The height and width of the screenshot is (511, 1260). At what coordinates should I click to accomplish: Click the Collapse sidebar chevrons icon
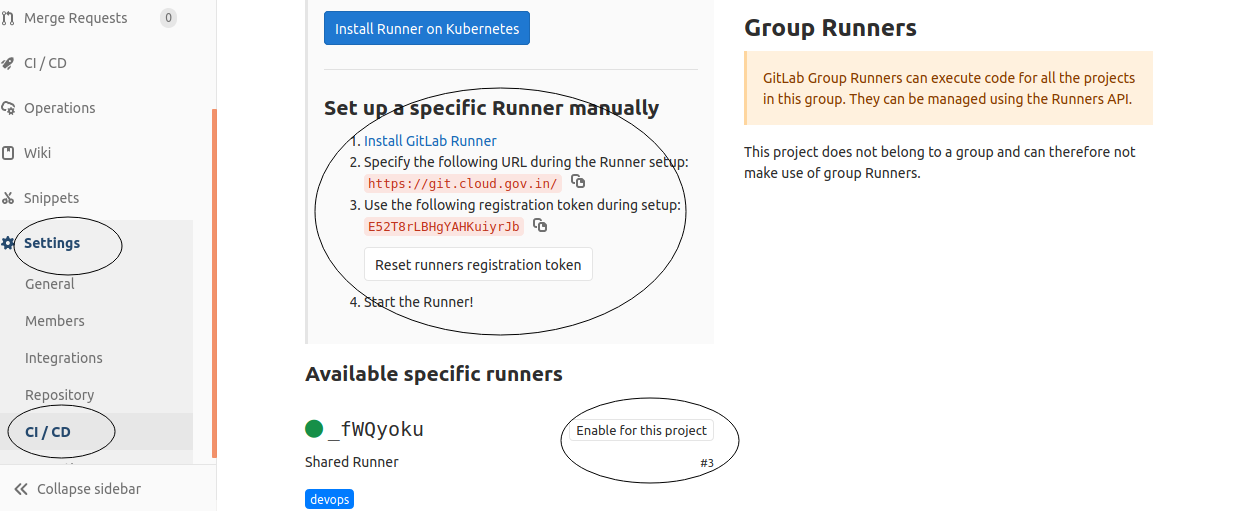(x=21, y=489)
